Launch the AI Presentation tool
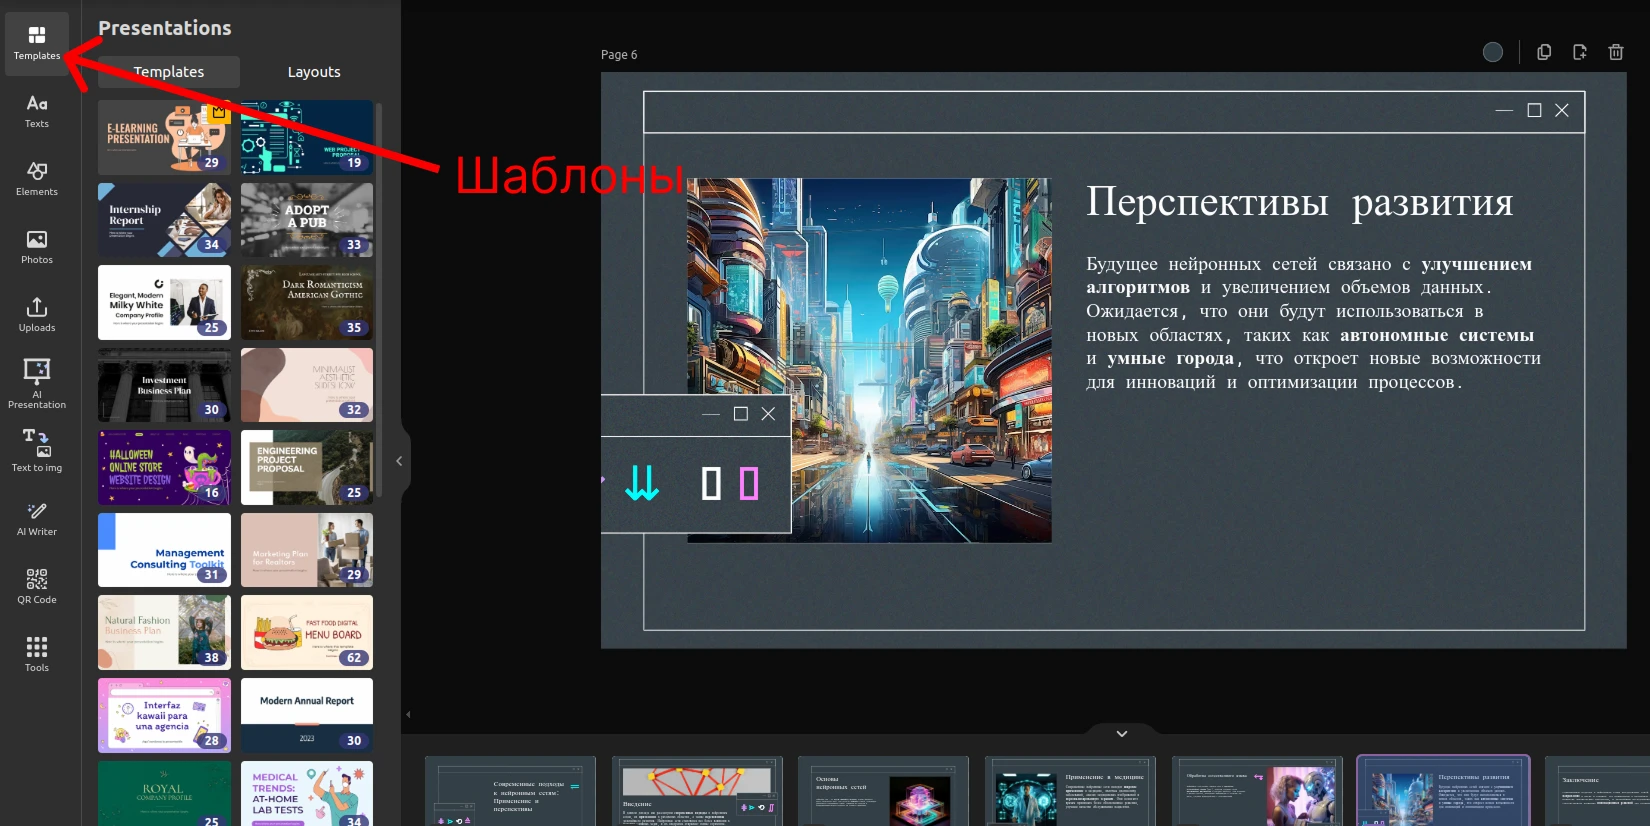Screen dimensions: 1650x826 37,384
